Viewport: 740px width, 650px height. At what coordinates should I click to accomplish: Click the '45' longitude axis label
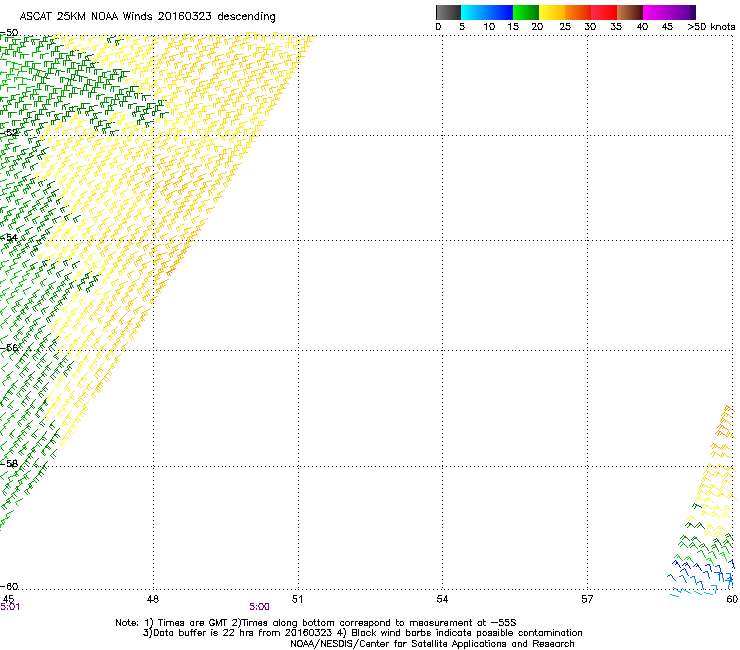pos(8,599)
